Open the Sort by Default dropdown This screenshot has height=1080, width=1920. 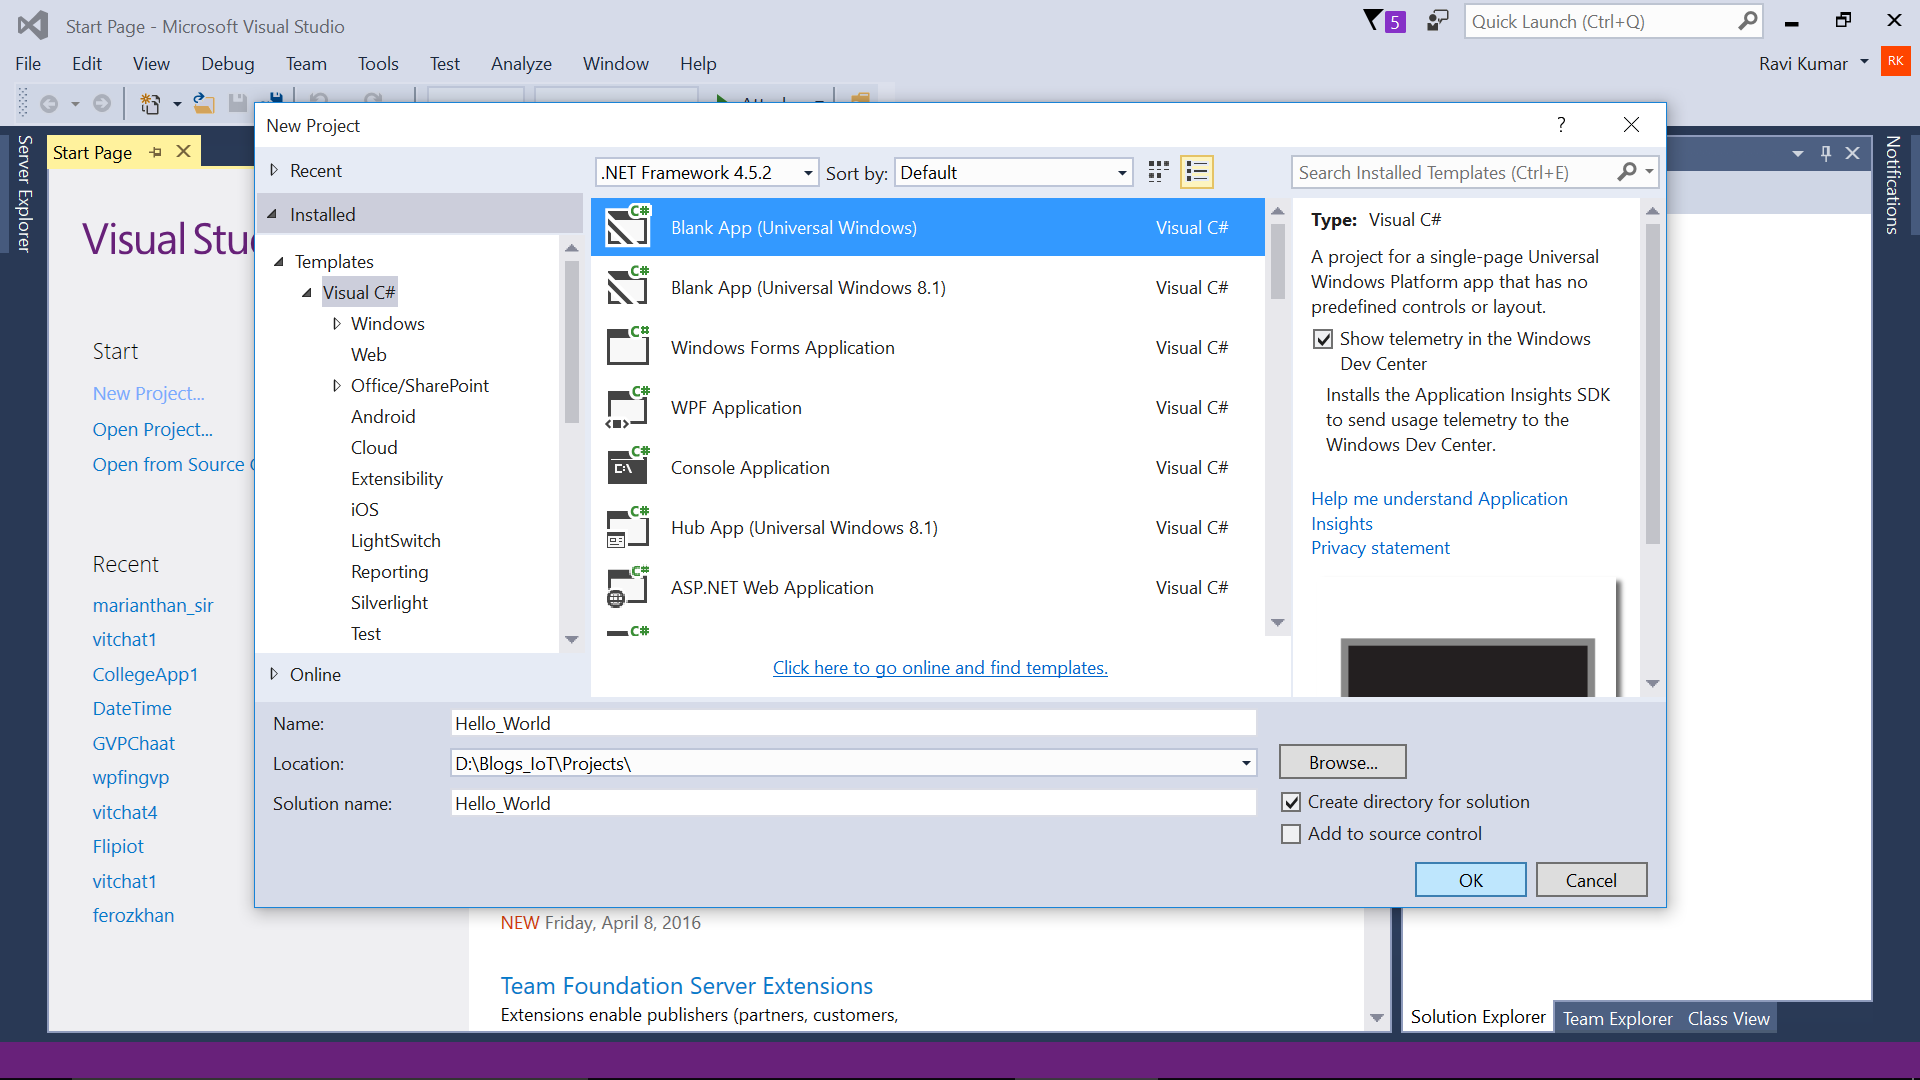(x=1014, y=172)
